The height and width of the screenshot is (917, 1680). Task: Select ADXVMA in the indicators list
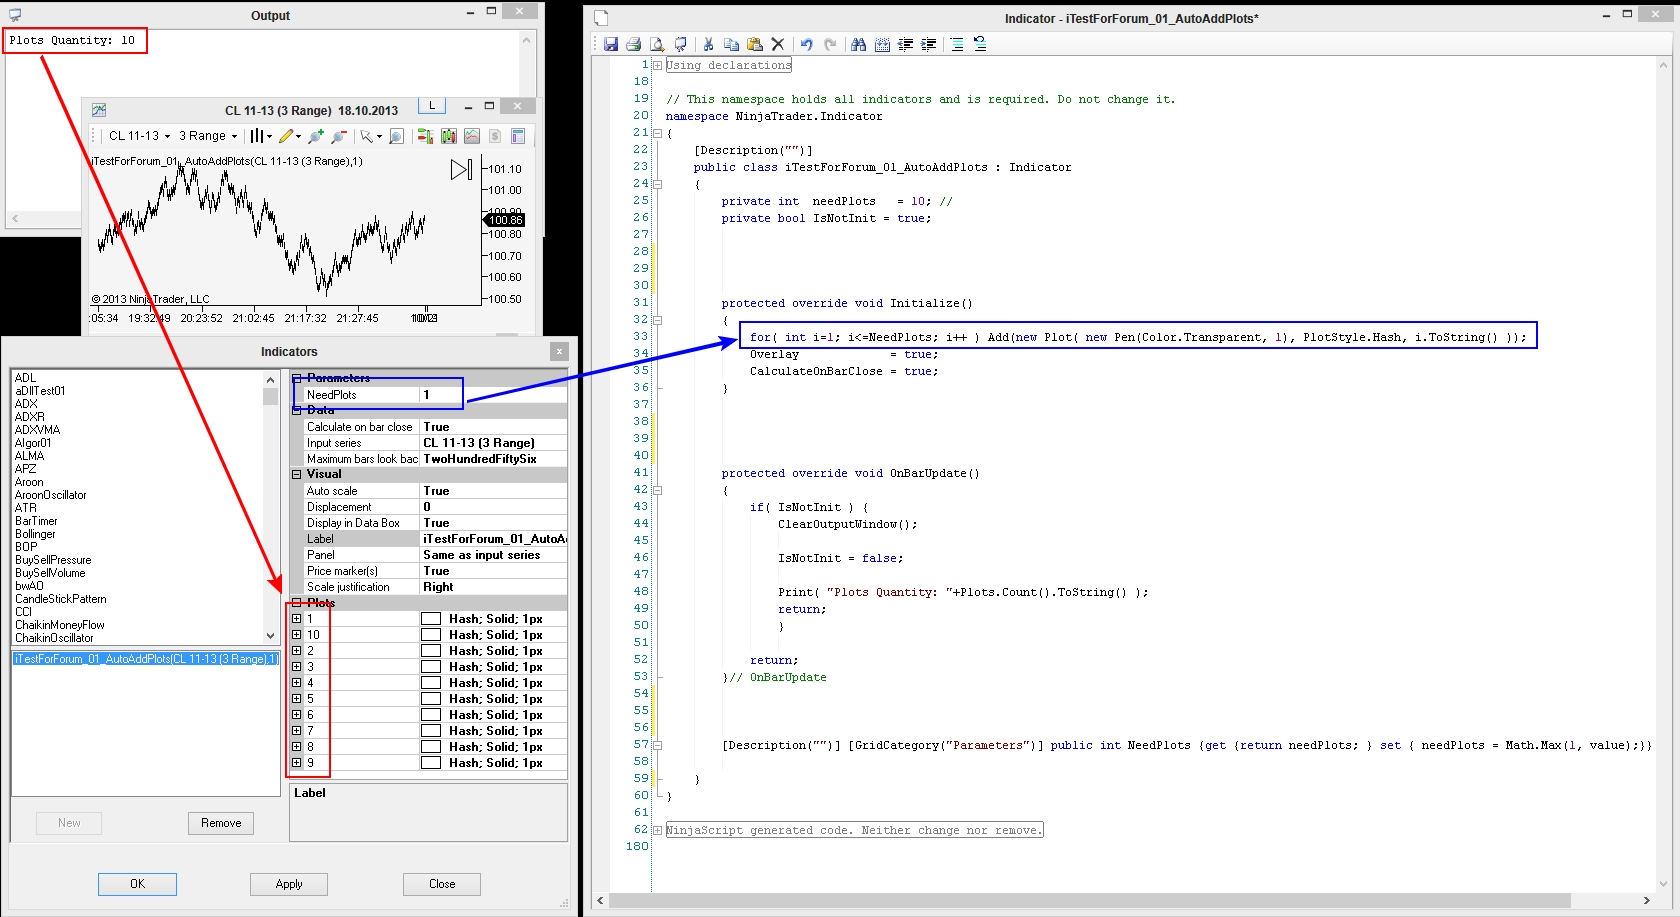37,430
